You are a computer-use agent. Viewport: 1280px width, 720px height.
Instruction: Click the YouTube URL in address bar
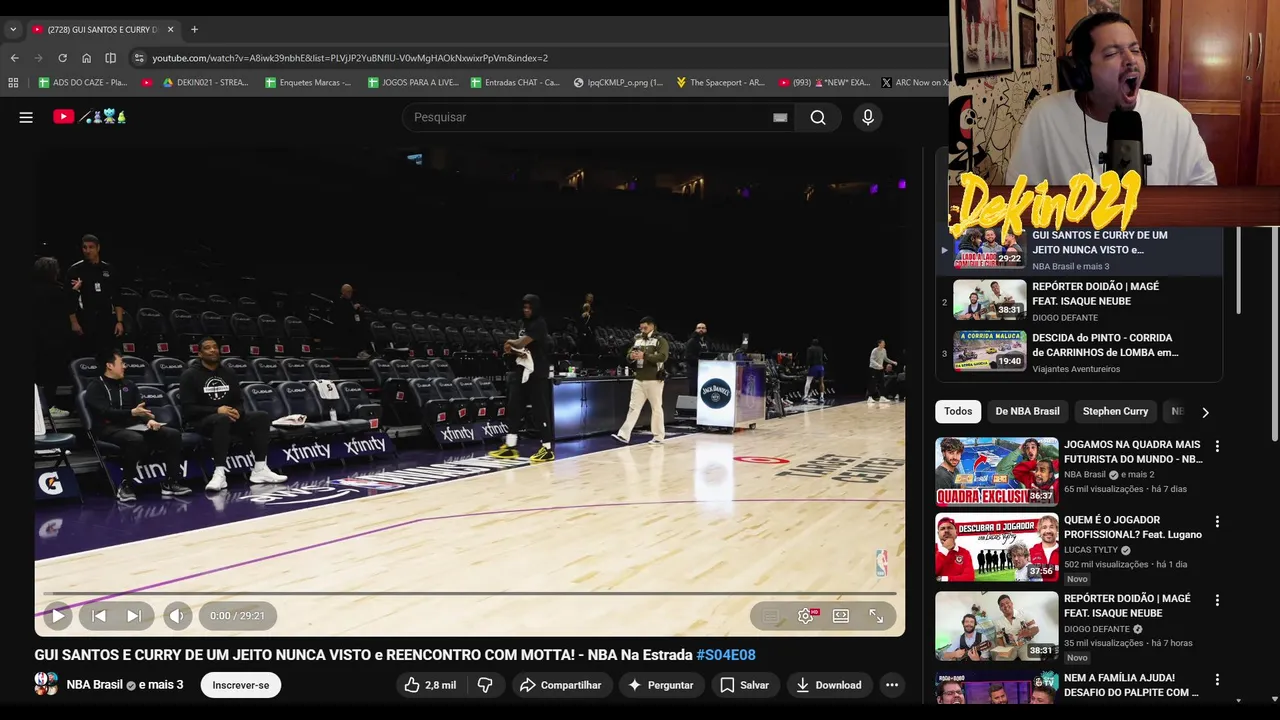pyautogui.click(x=350, y=58)
